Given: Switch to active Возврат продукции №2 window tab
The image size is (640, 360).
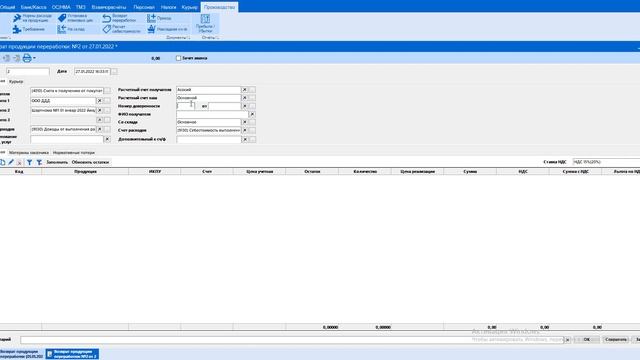Looking at the screenshot, I should [72, 354].
